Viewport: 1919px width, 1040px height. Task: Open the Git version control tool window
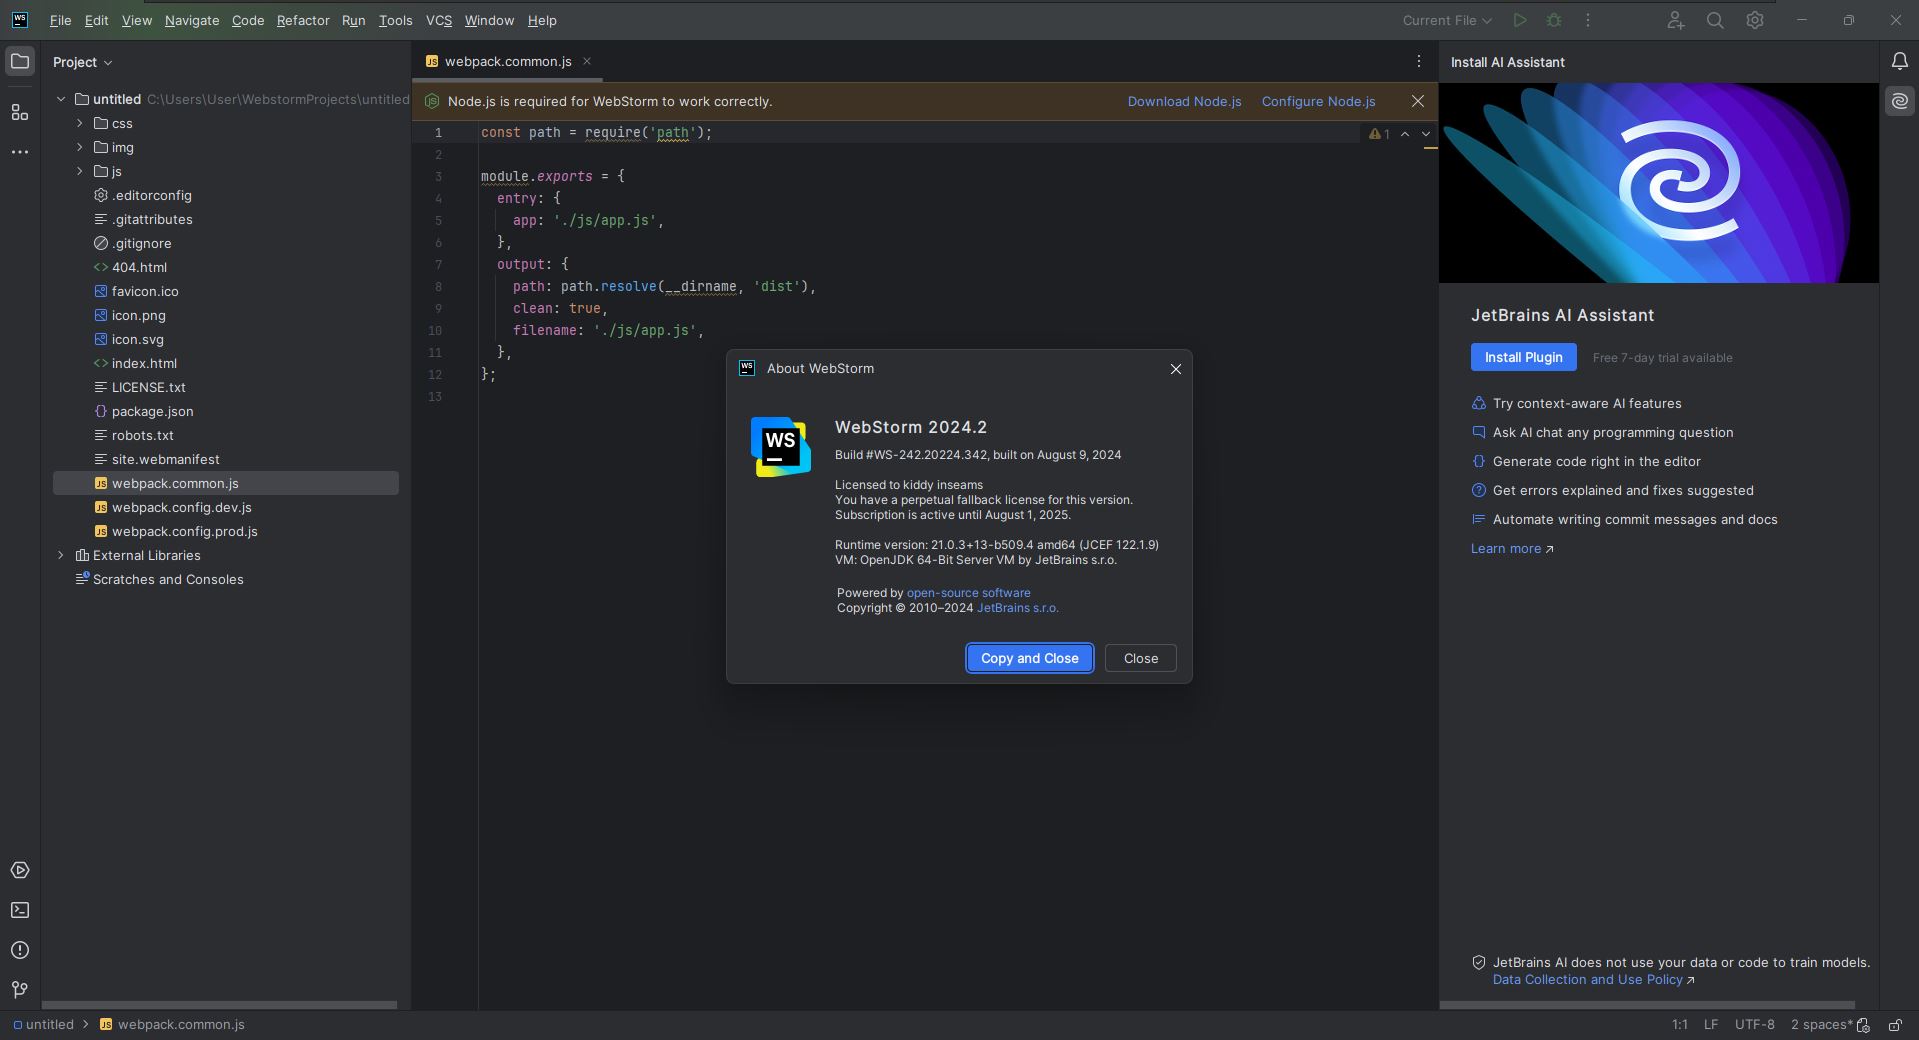coord(19,989)
